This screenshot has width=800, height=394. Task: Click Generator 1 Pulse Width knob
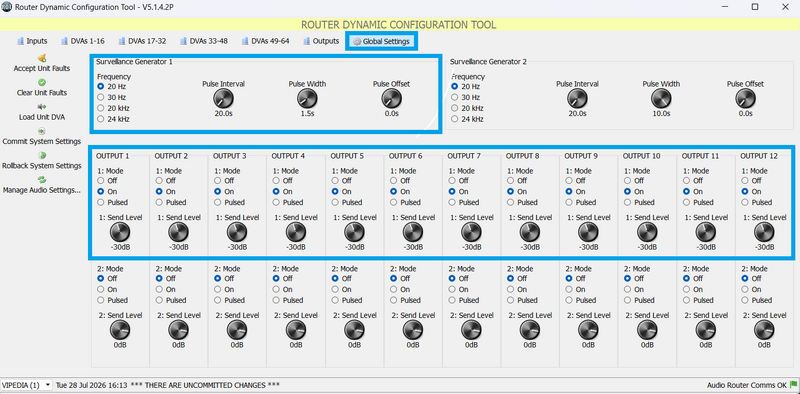(x=307, y=98)
